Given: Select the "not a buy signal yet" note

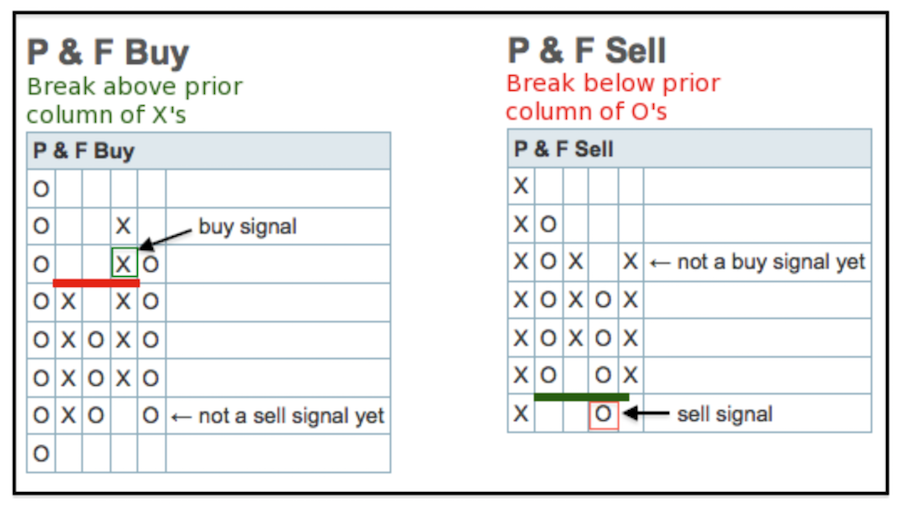Looking at the screenshot, I should point(758,262).
